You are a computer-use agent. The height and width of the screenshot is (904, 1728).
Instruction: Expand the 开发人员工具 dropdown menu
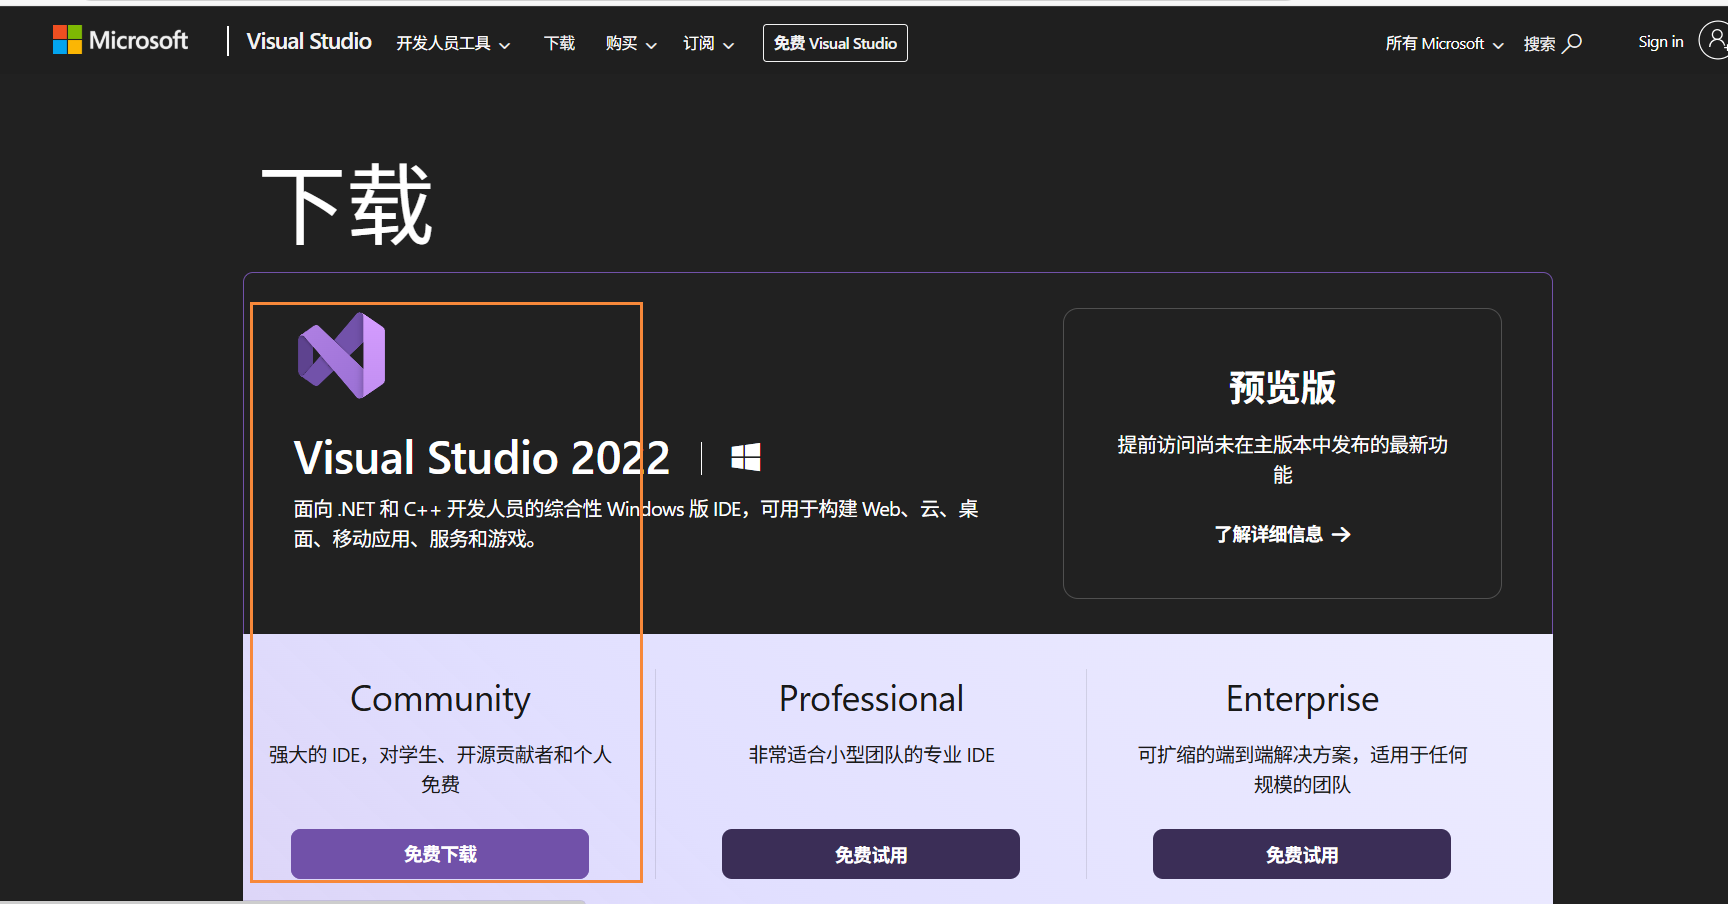453,43
